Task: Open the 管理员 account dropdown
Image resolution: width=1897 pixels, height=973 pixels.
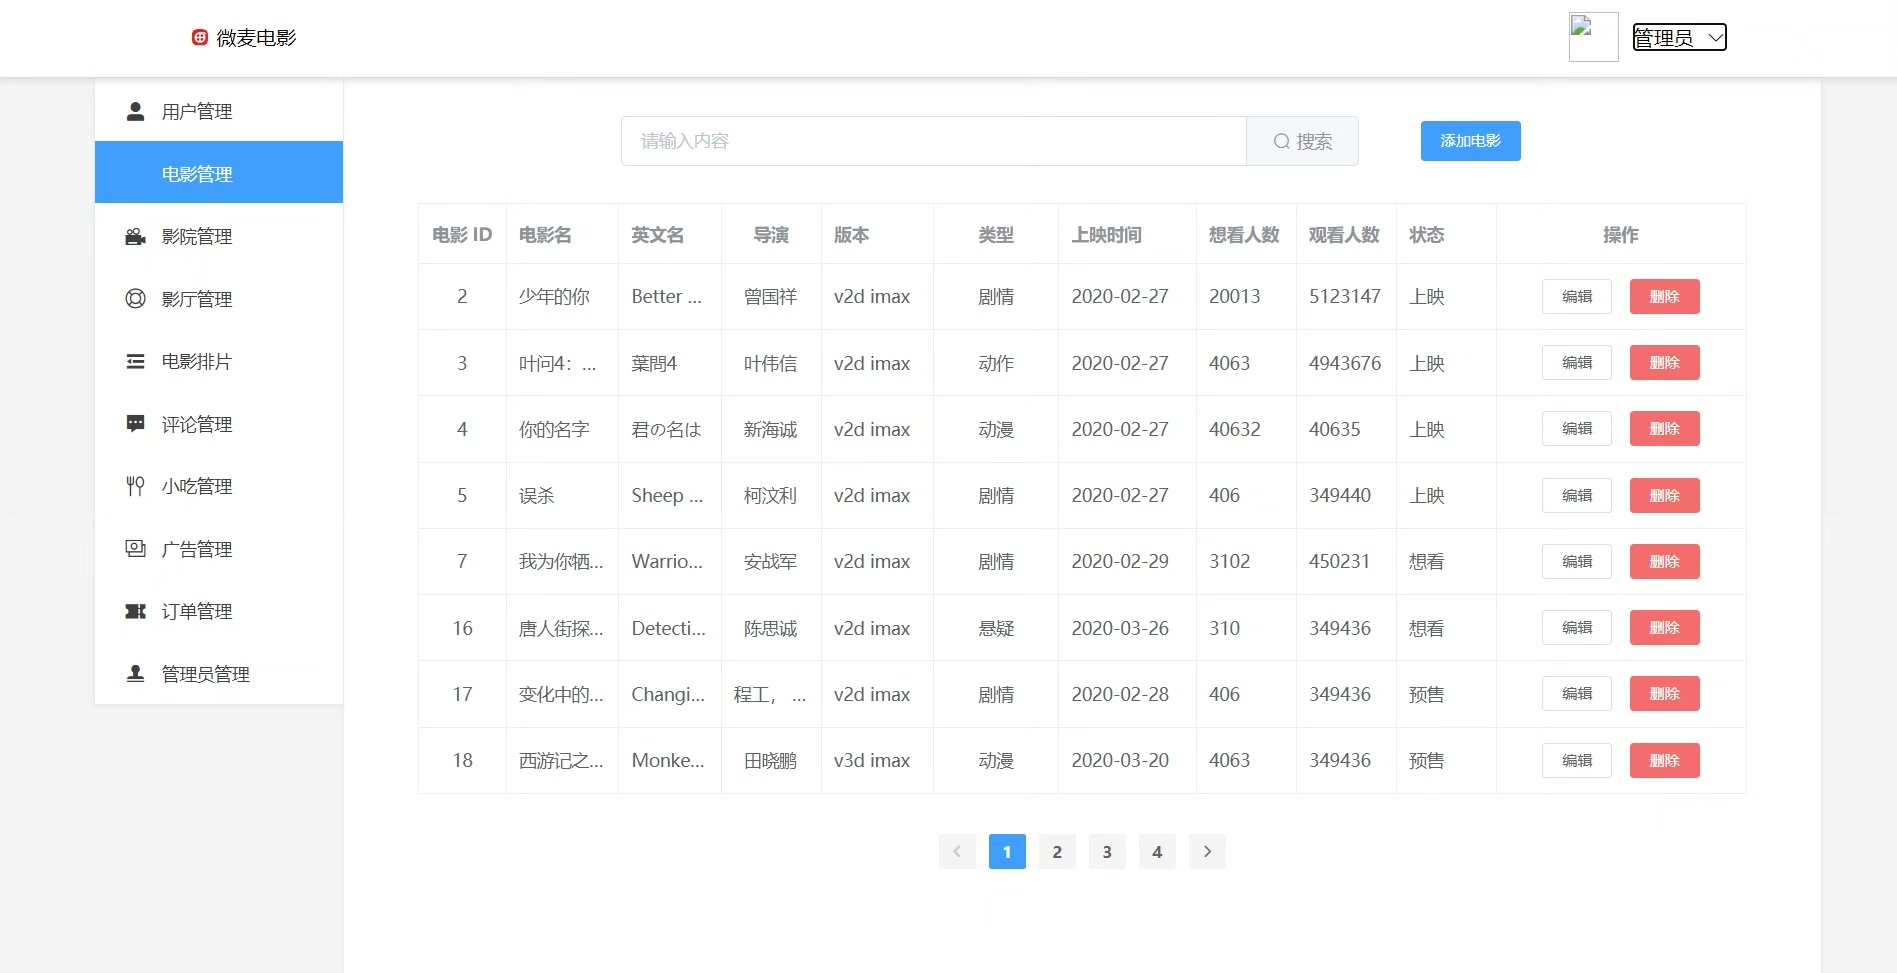Action: coord(1679,38)
